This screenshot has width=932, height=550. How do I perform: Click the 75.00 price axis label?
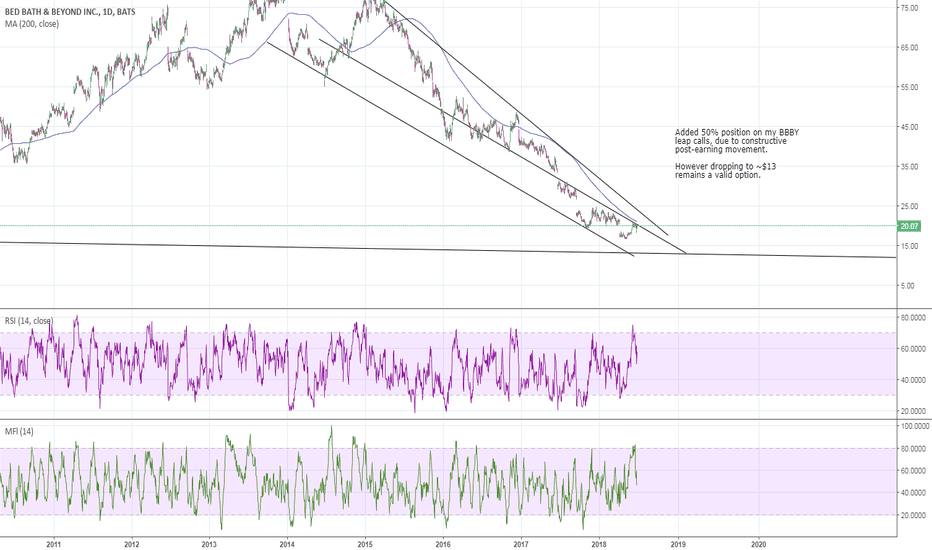click(x=910, y=8)
